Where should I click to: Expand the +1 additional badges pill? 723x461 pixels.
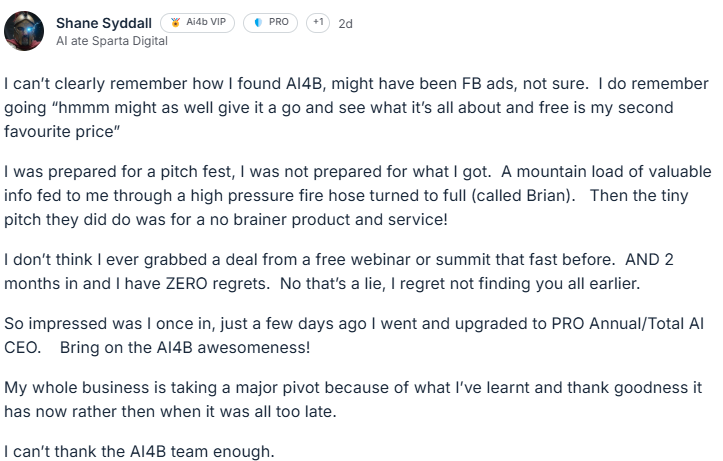coord(318,23)
